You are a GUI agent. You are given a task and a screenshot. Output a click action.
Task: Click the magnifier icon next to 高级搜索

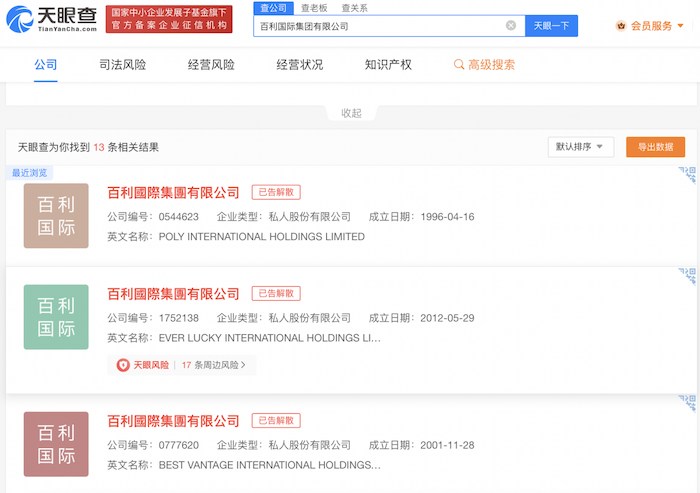pyautogui.click(x=458, y=65)
